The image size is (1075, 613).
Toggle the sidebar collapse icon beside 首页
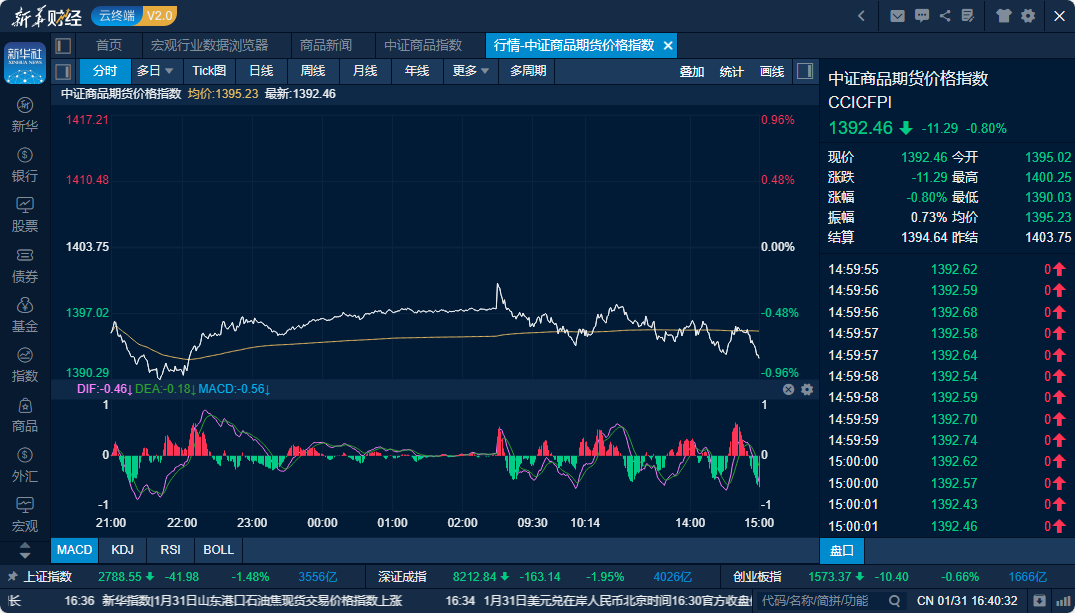63,45
